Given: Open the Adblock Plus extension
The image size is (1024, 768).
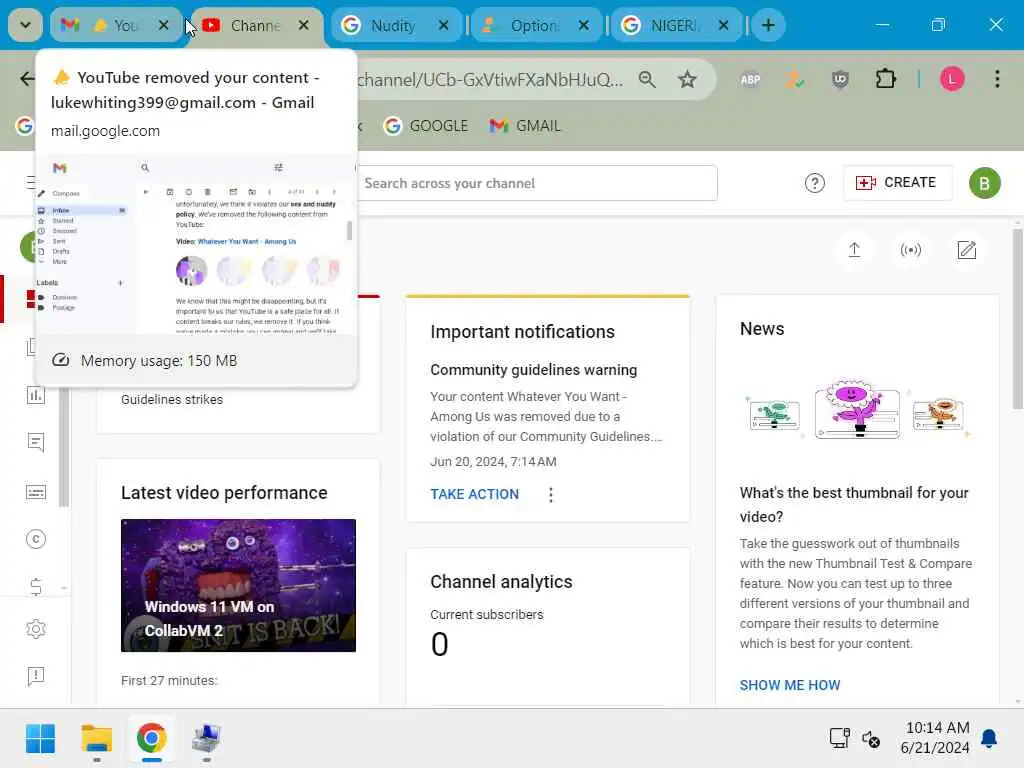Looking at the screenshot, I should coord(750,80).
